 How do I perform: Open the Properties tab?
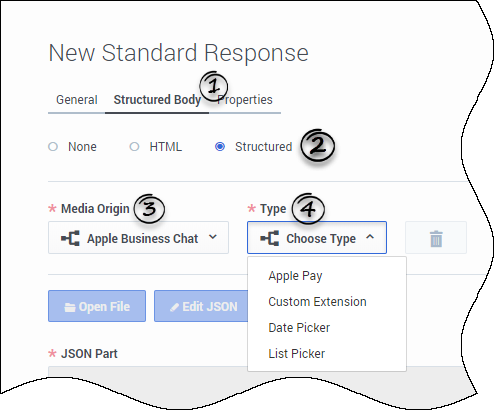pos(245,100)
